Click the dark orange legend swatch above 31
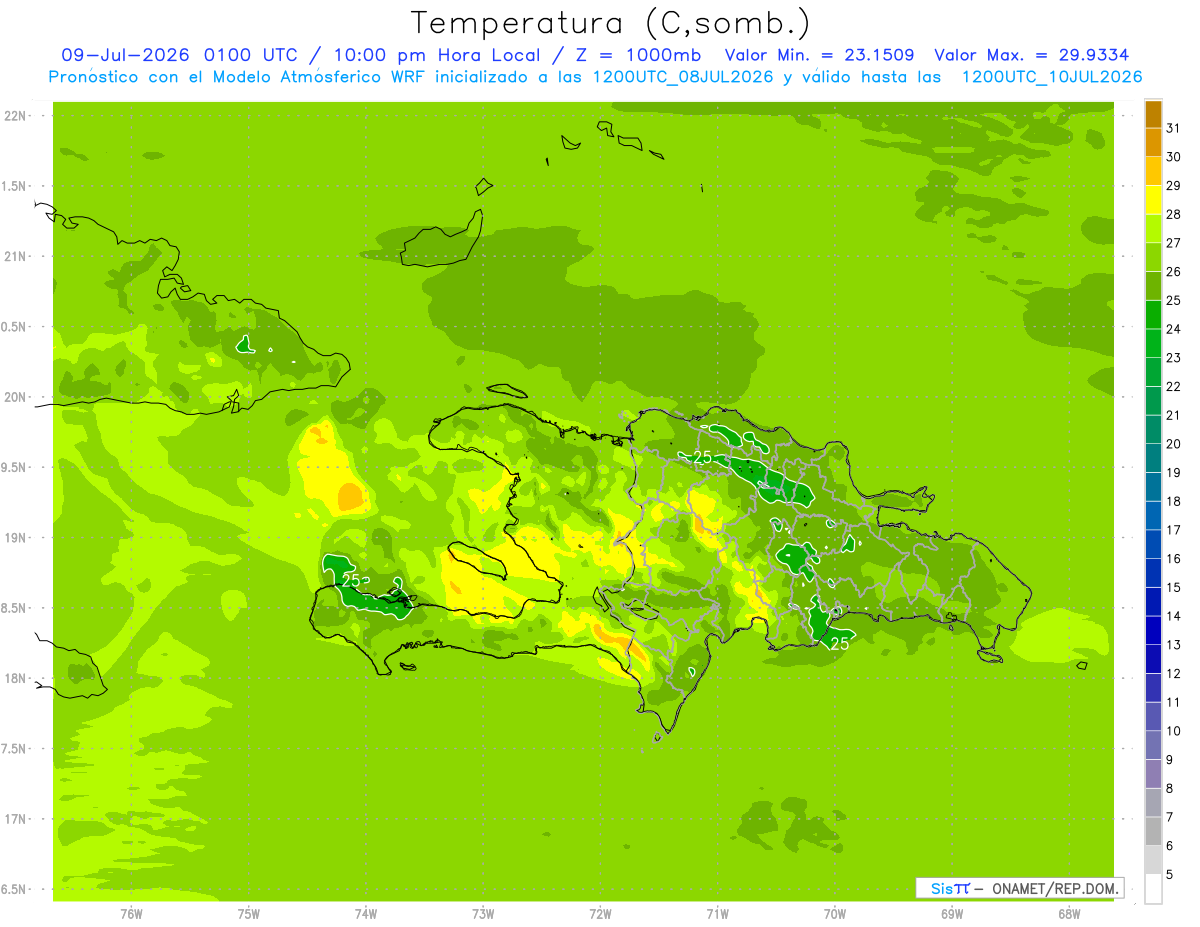Screen dimensions: 1200x927 (x=1154, y=114)
